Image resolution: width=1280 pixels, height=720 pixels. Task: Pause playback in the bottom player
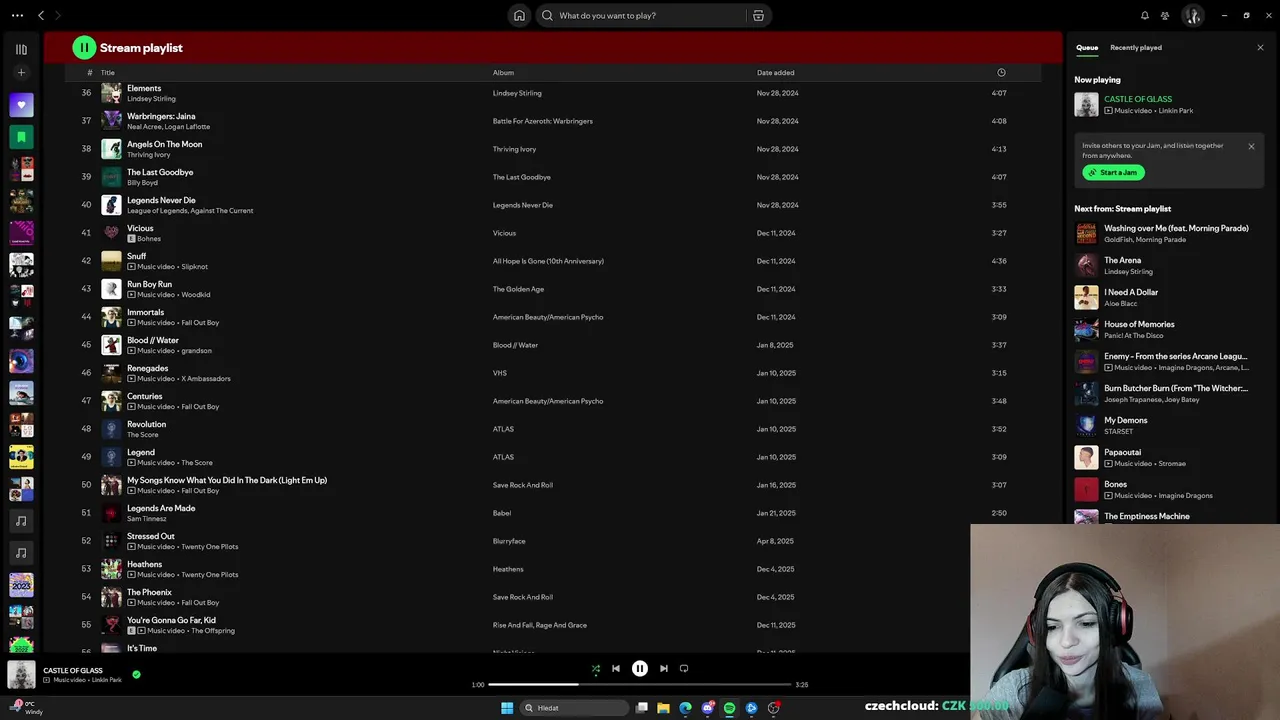point(640,668)
